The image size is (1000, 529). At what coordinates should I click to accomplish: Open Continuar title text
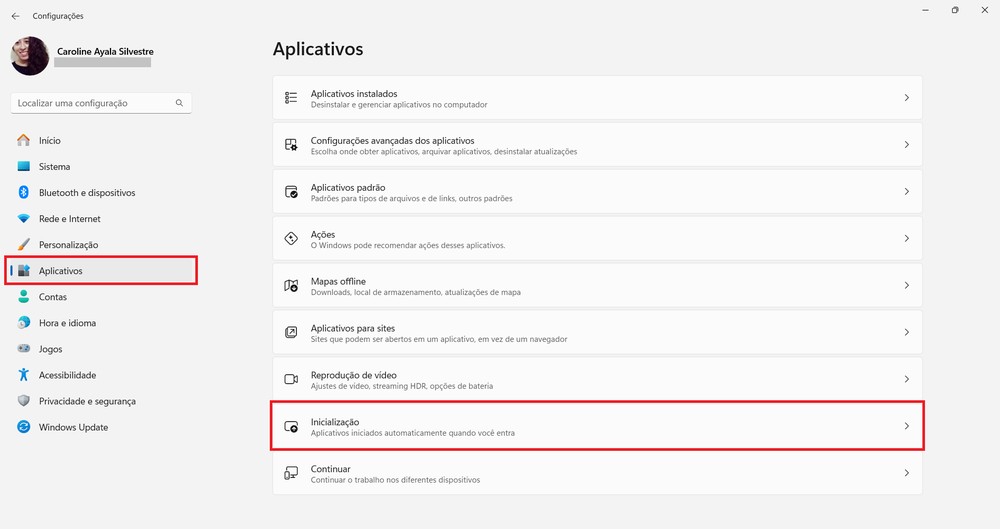(330, 469)
